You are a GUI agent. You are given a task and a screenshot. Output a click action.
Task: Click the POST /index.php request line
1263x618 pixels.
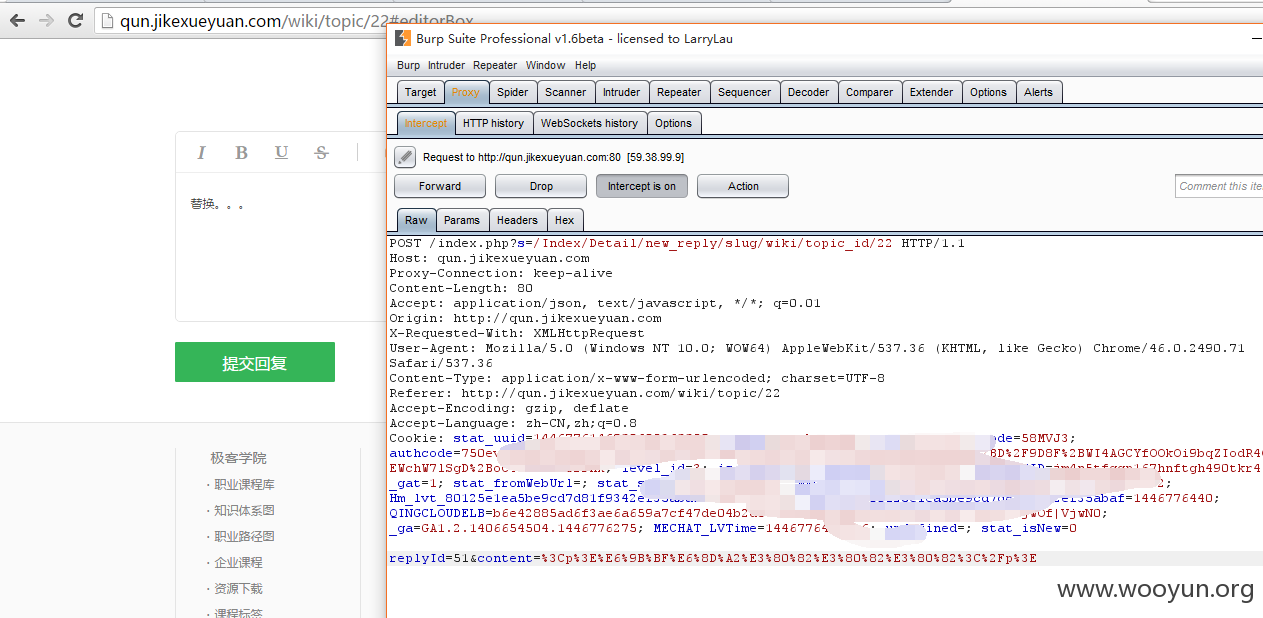pos(677,243)
